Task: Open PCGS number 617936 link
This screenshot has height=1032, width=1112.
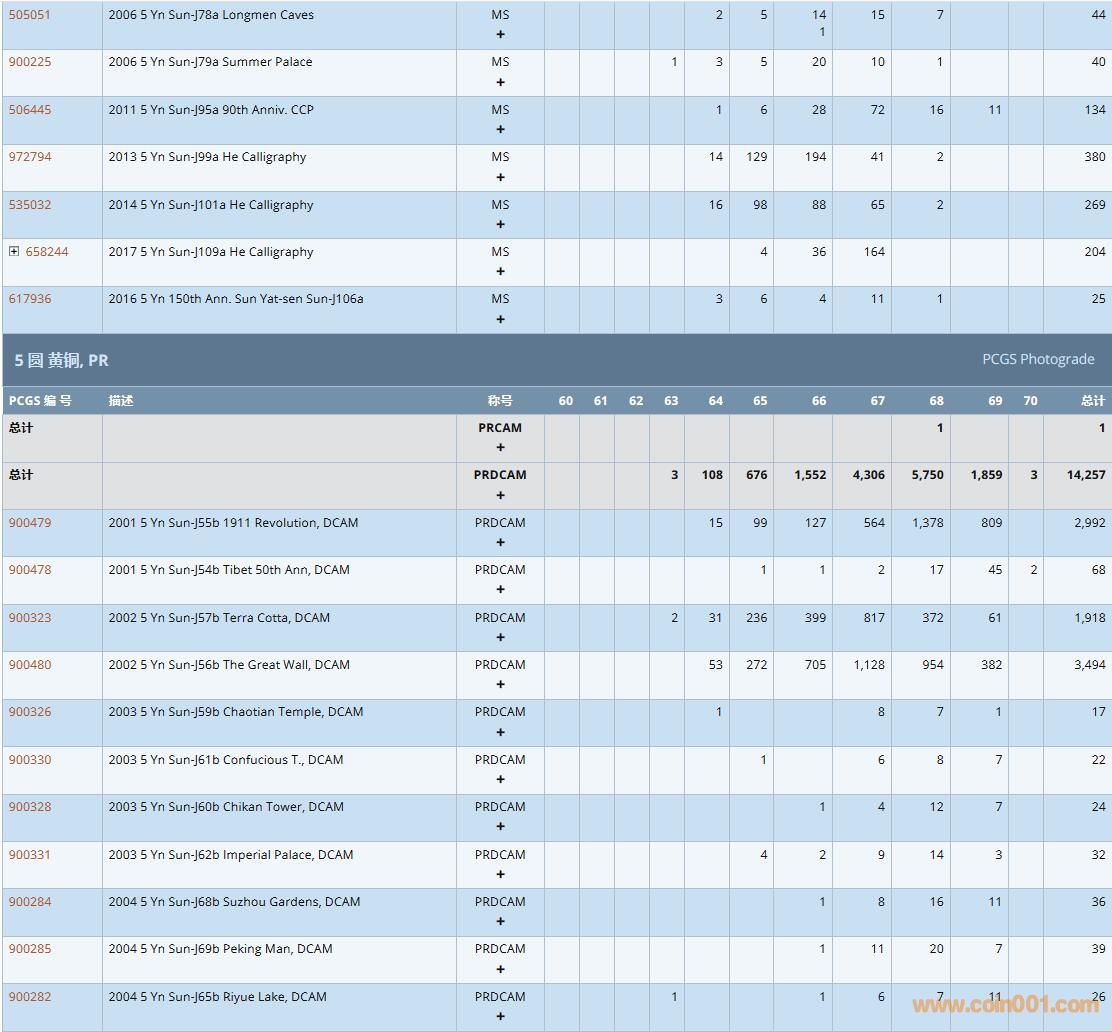Action: point(30,299)
